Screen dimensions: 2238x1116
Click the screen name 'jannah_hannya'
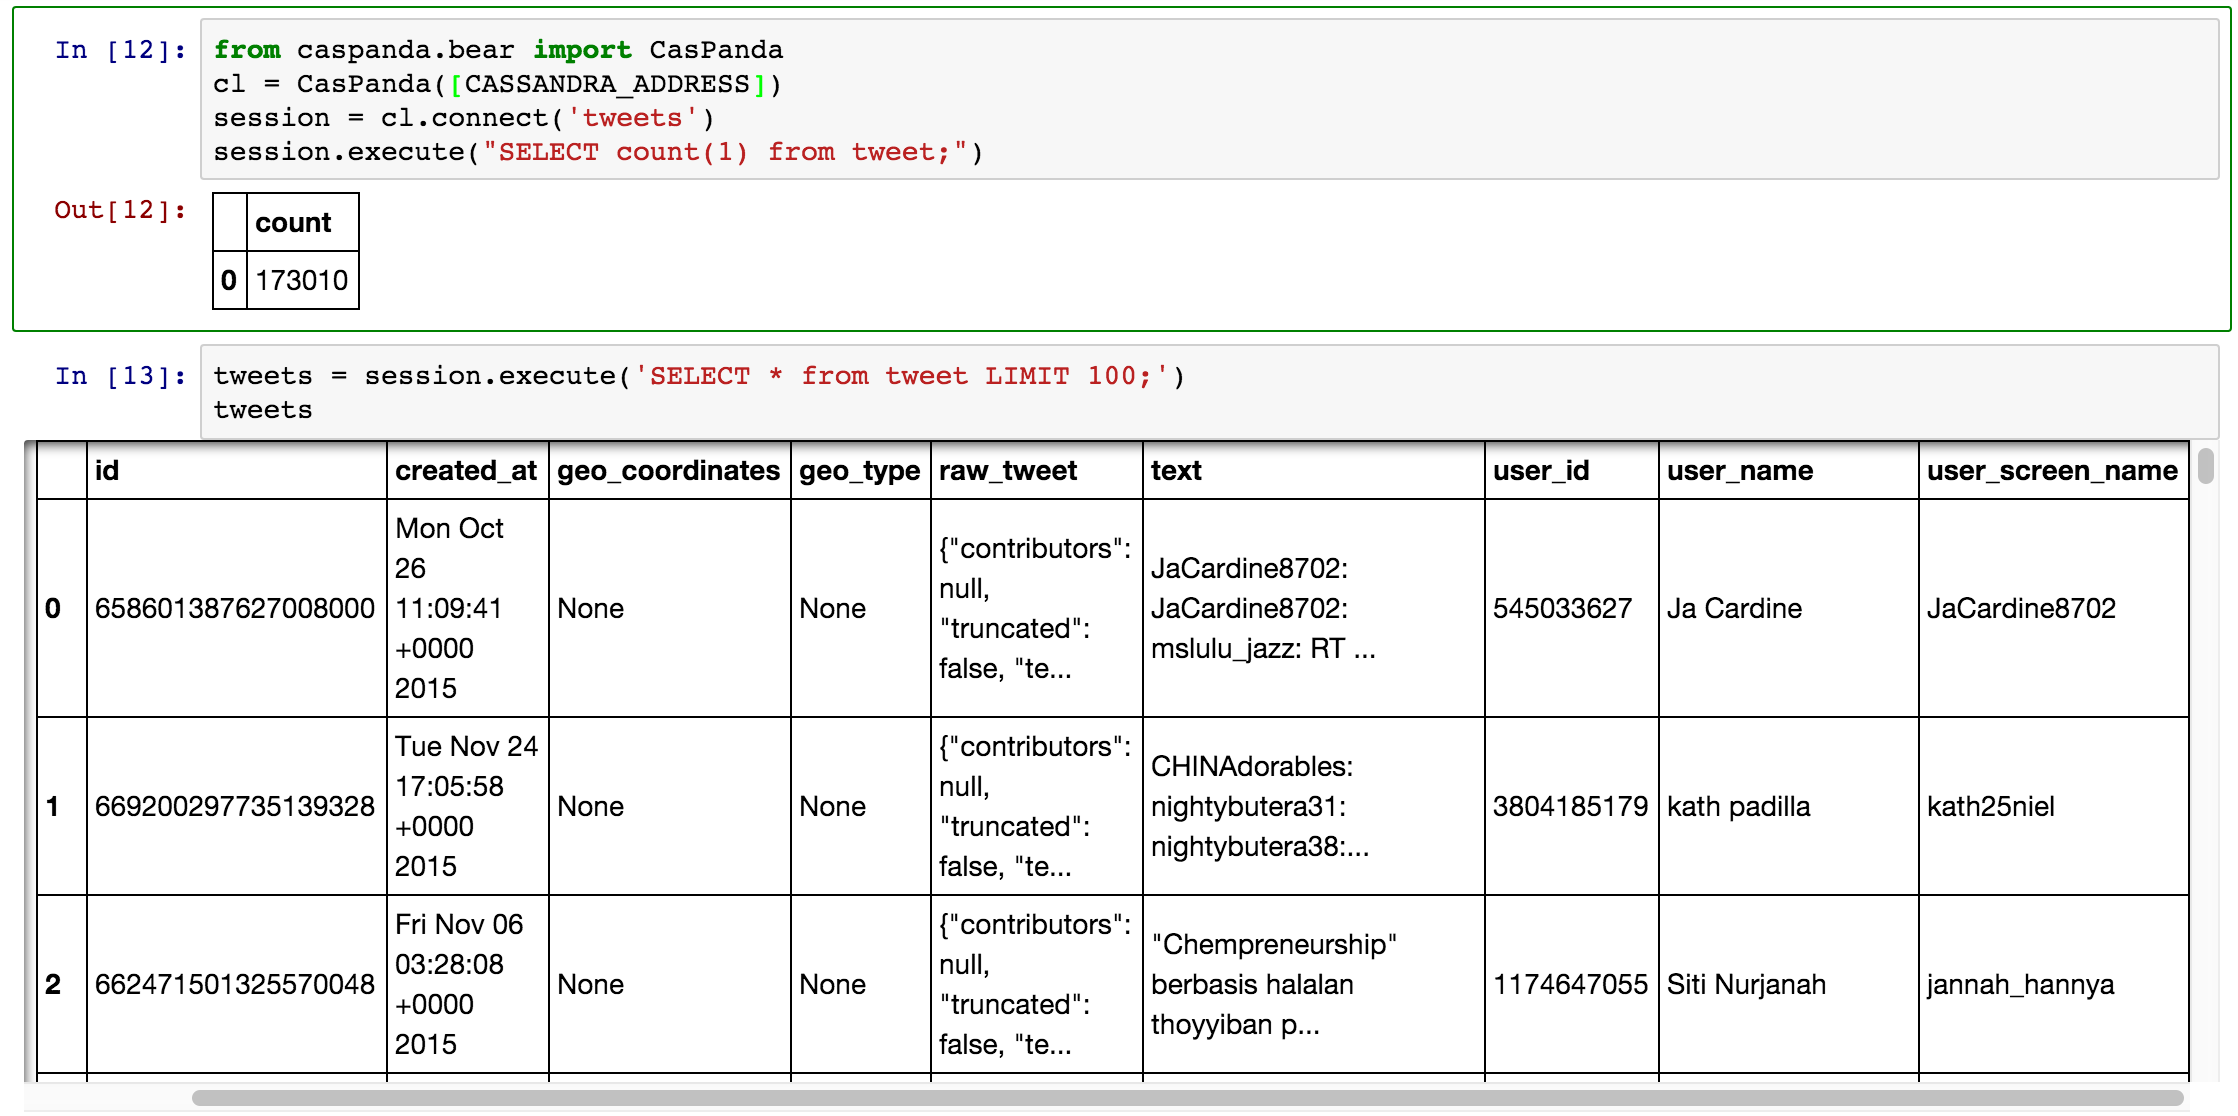(x=2020, y=984)
